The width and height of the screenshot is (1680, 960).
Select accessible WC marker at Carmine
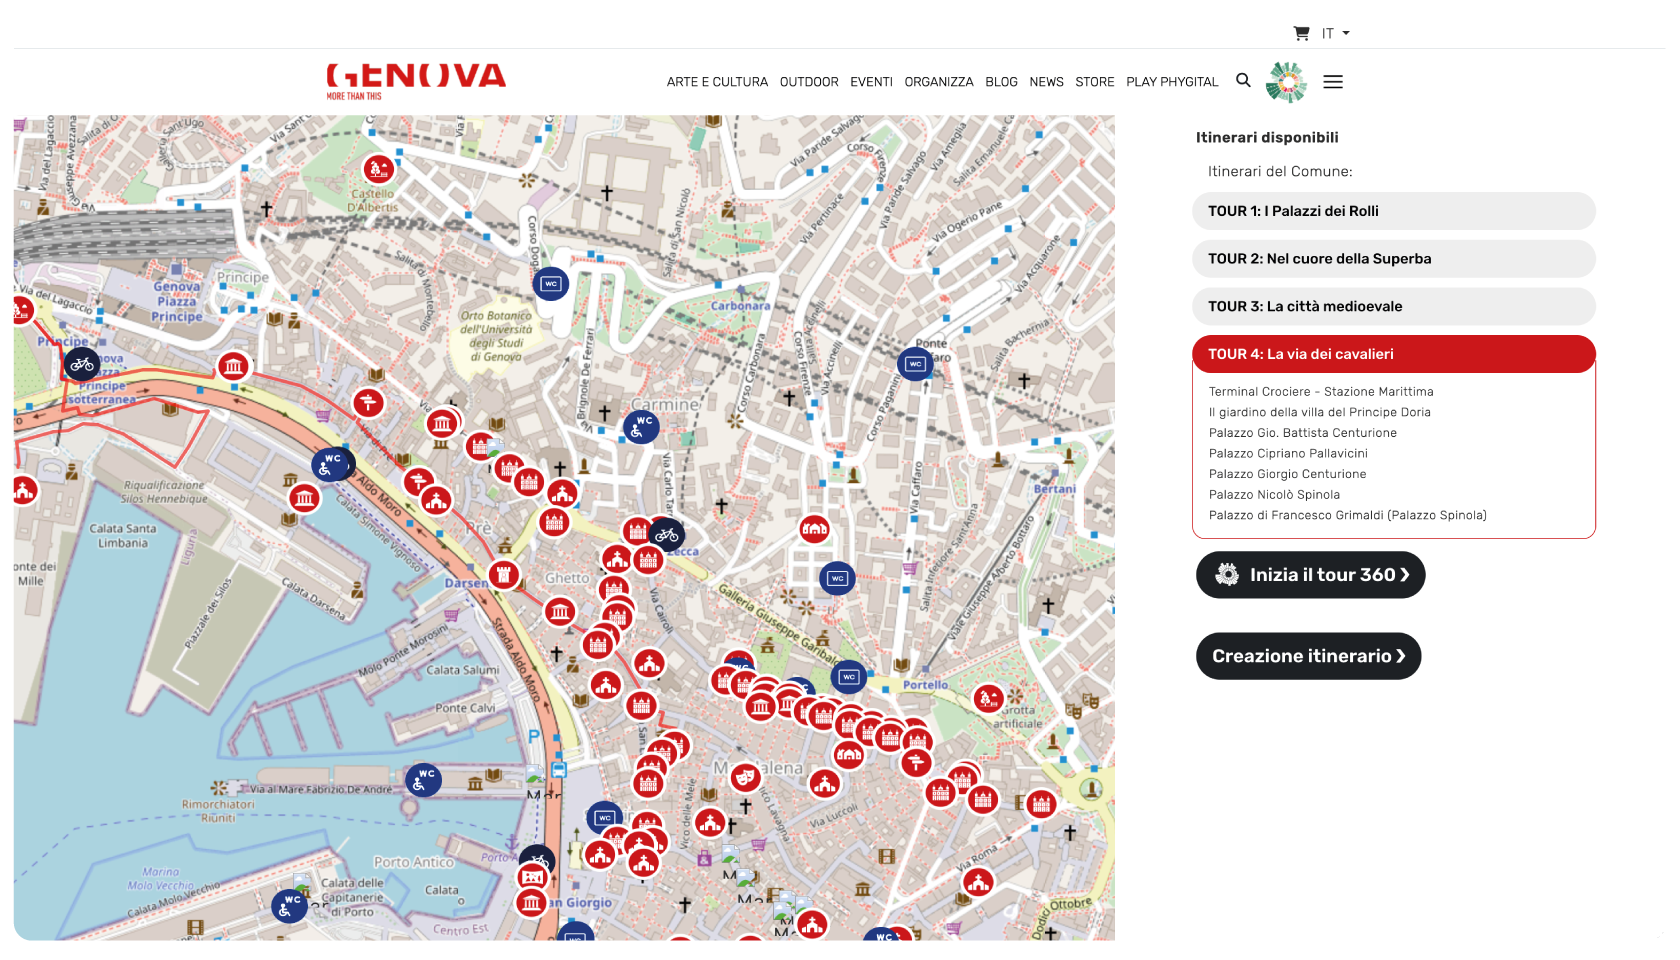(x=641, y=427)
